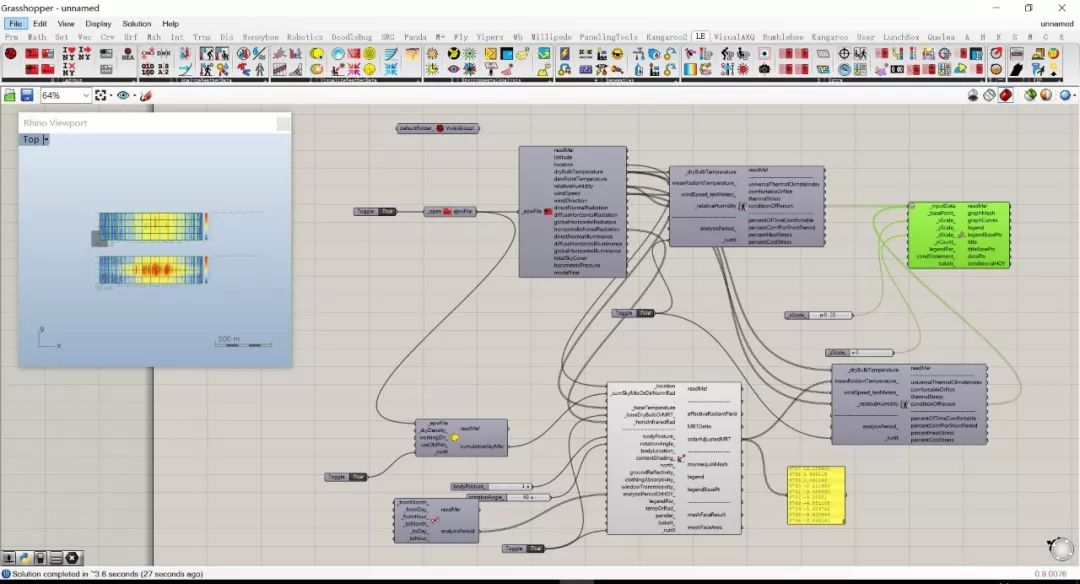Click the red Ladybug icon in the ribbon
Image resolution: width=1080 pixels, height=584 pixels.
click(x=10, y=53)
